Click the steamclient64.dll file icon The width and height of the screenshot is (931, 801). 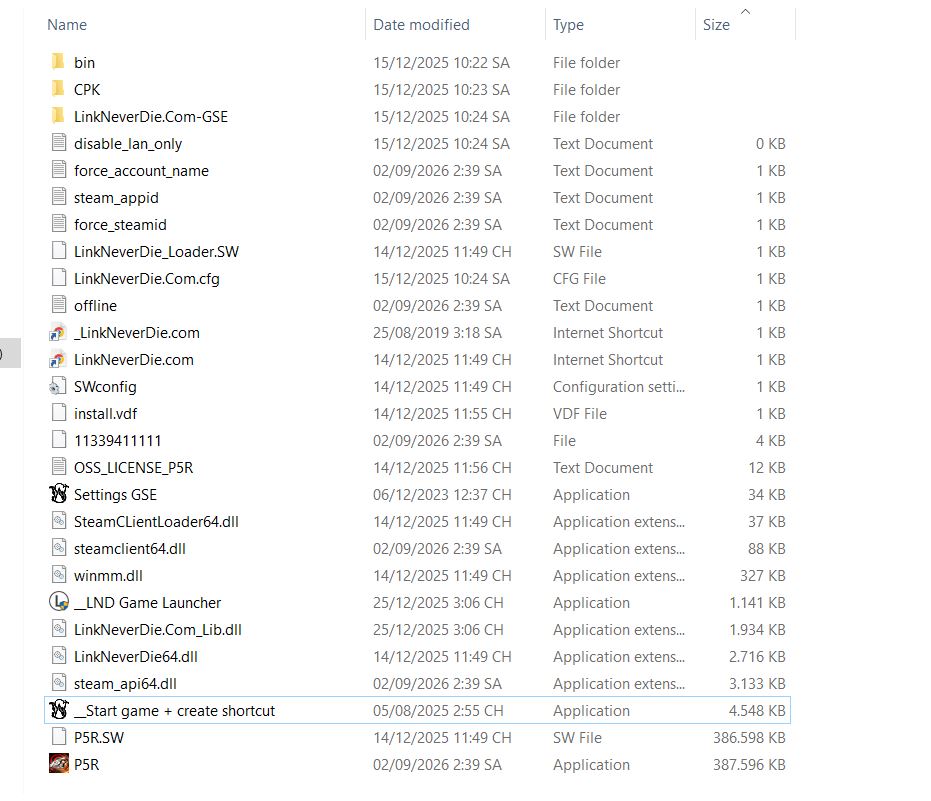tap(58, 548)
